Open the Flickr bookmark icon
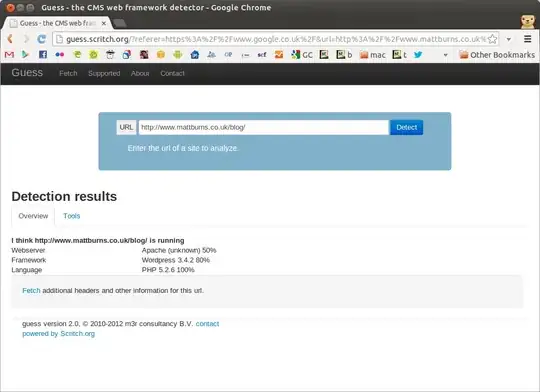Image resolution: width=540 pixels, height=392 pixels. [60, 54]
